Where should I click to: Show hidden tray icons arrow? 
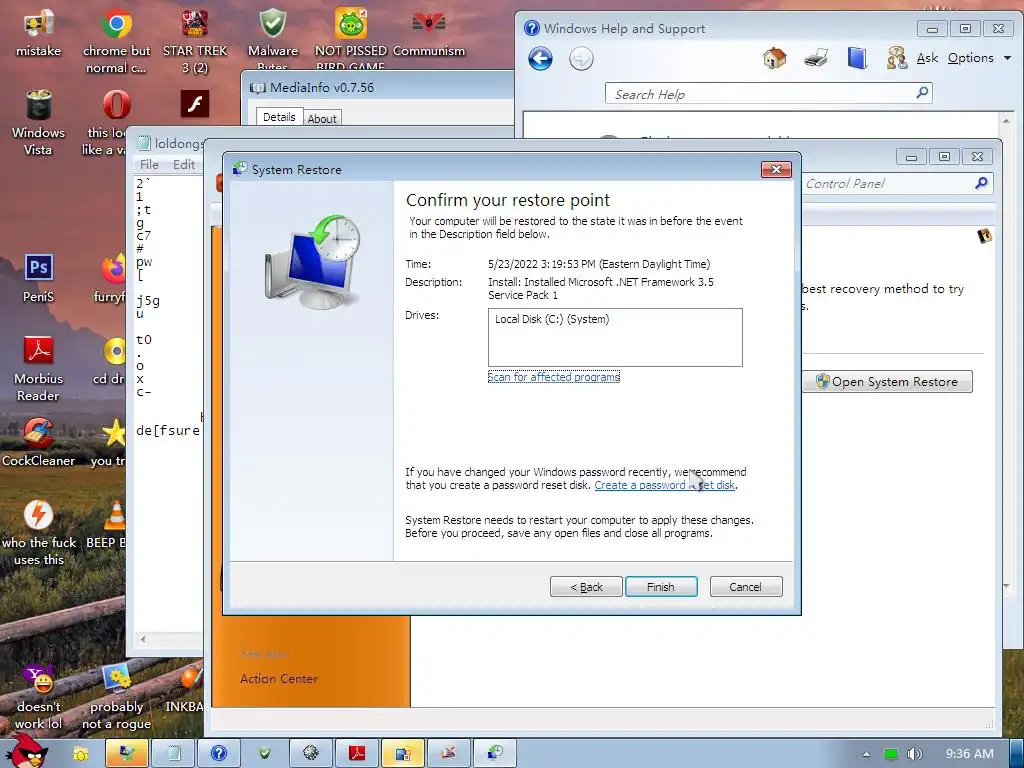[866, 754]
